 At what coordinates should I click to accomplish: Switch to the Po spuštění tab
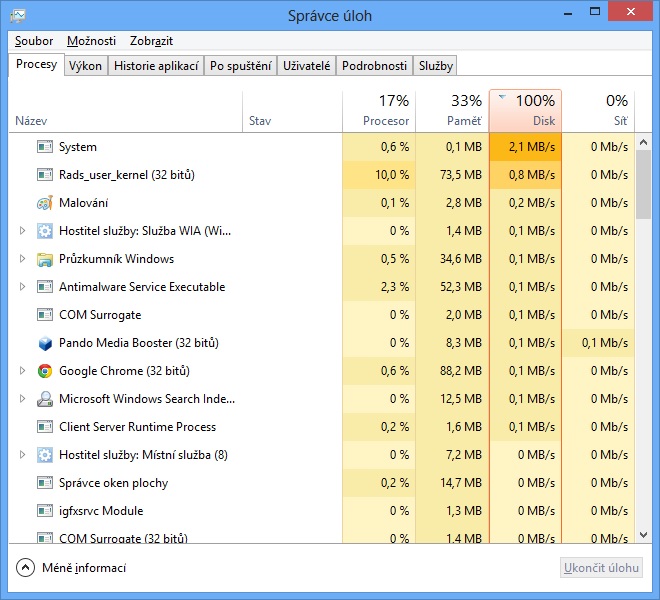tap(240, 66)
